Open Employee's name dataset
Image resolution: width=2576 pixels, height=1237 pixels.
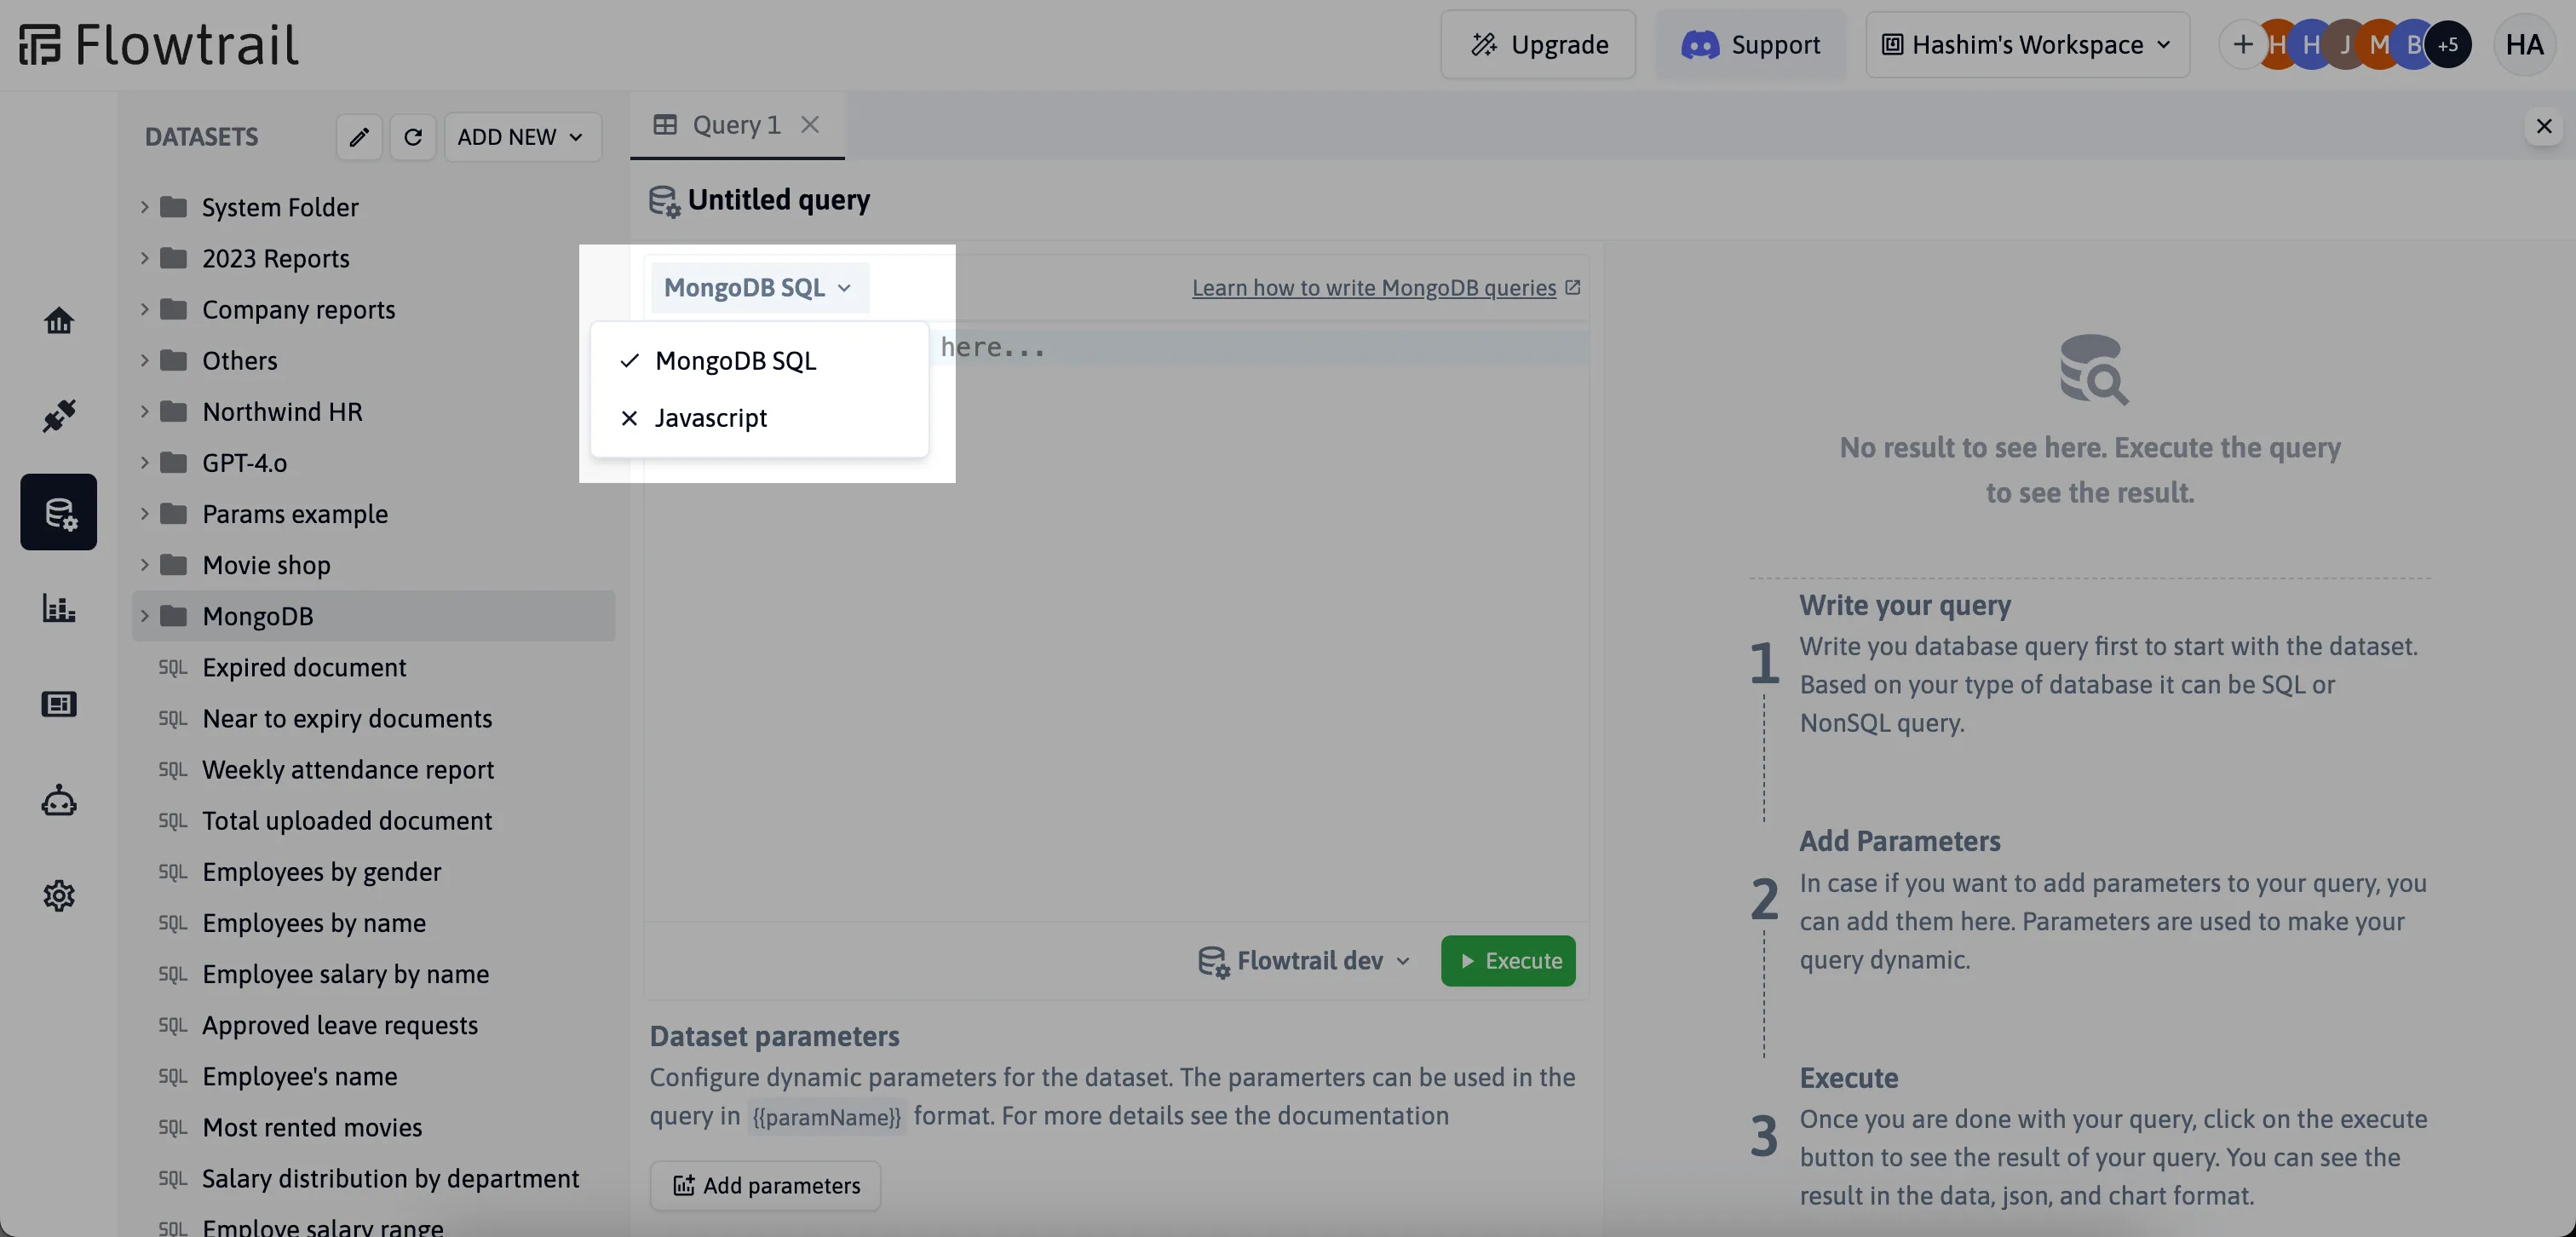[300, 1076]
